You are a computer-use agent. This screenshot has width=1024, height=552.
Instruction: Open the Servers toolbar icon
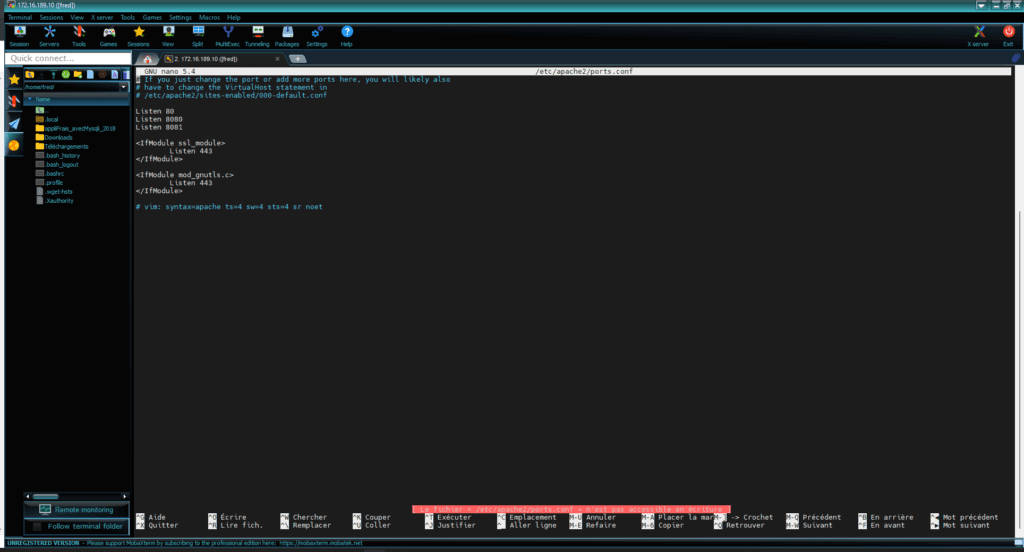(49, 36)
